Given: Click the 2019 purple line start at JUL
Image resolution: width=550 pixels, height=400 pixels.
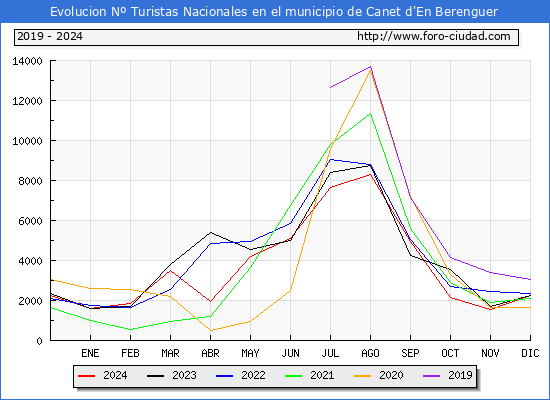Looking at the screenshot, I should pyautogui.click(x=330, y=87).
